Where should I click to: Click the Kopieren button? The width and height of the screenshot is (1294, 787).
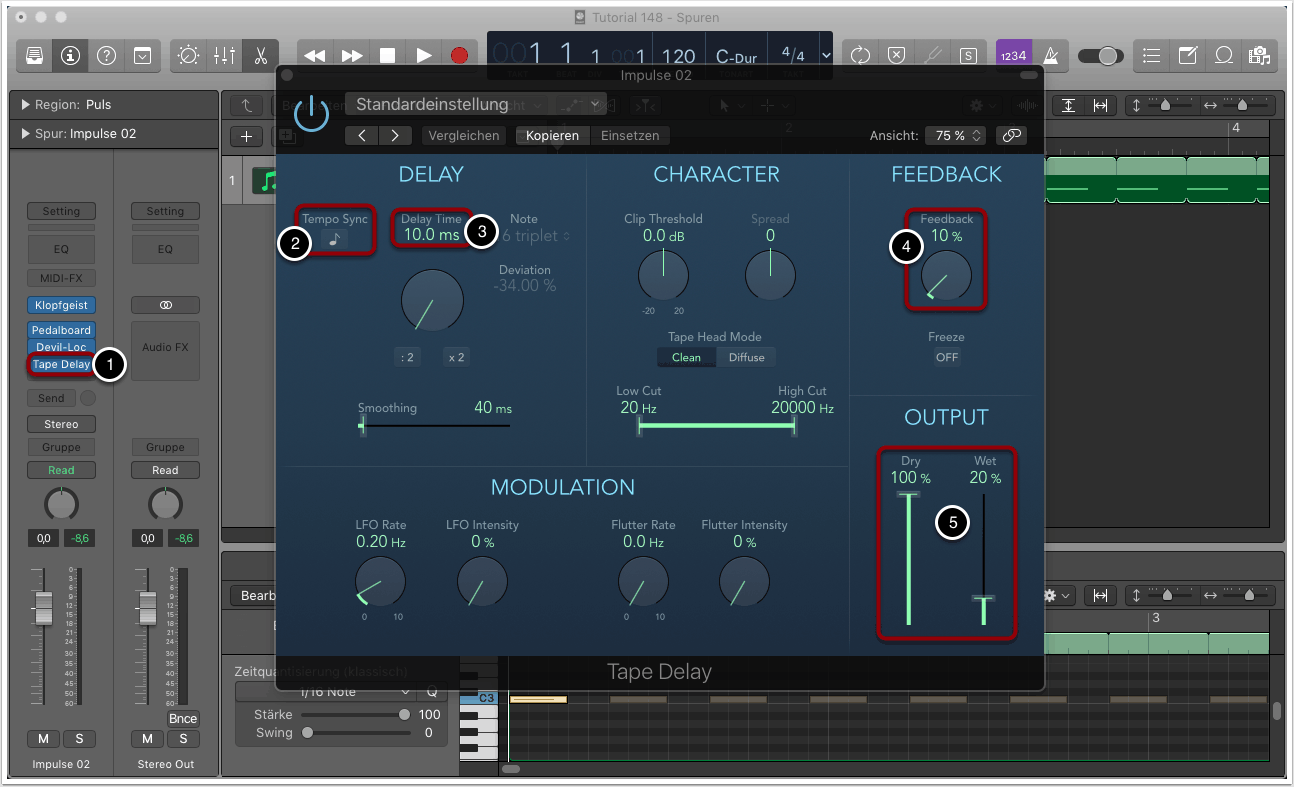pos(552,135)
